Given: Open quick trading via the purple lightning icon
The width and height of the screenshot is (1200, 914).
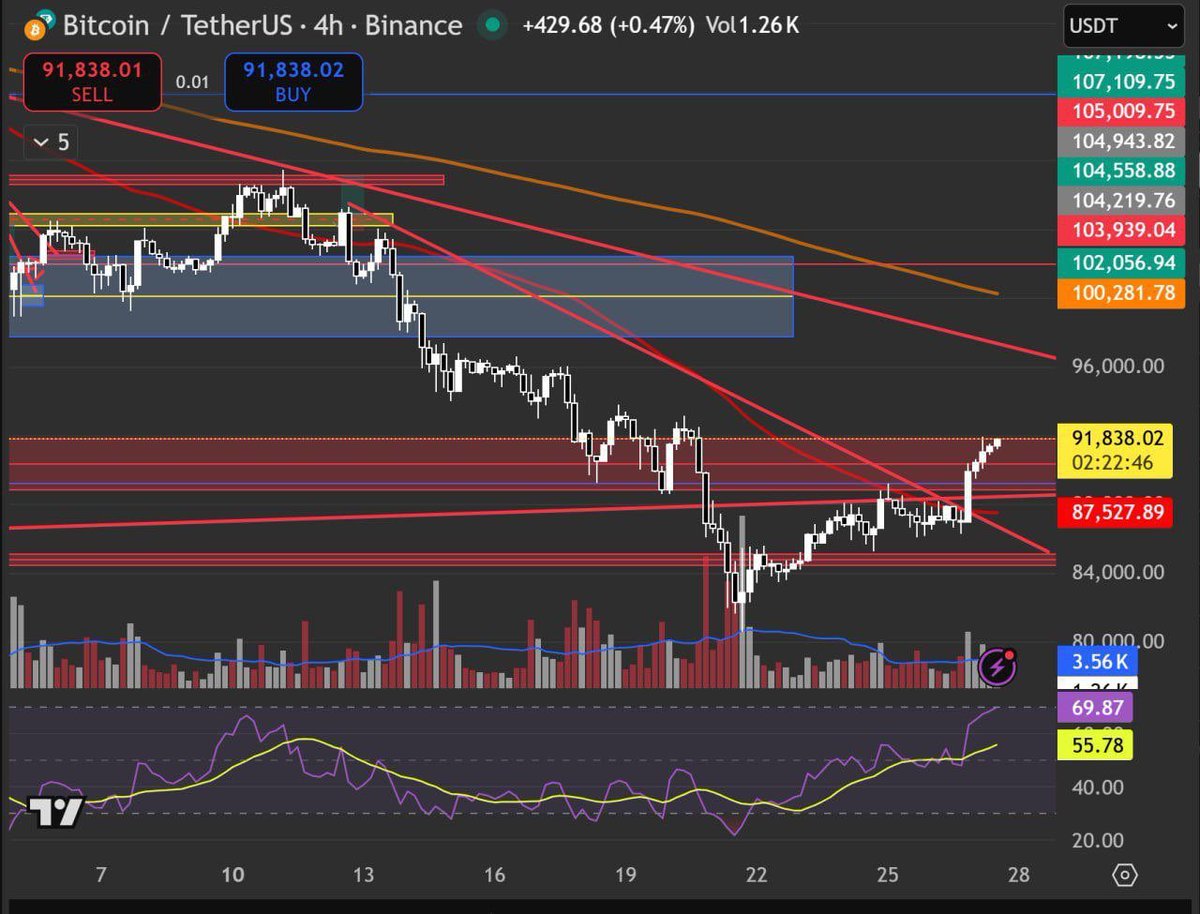Looking at the screenshot, I should tap(996, 666).
